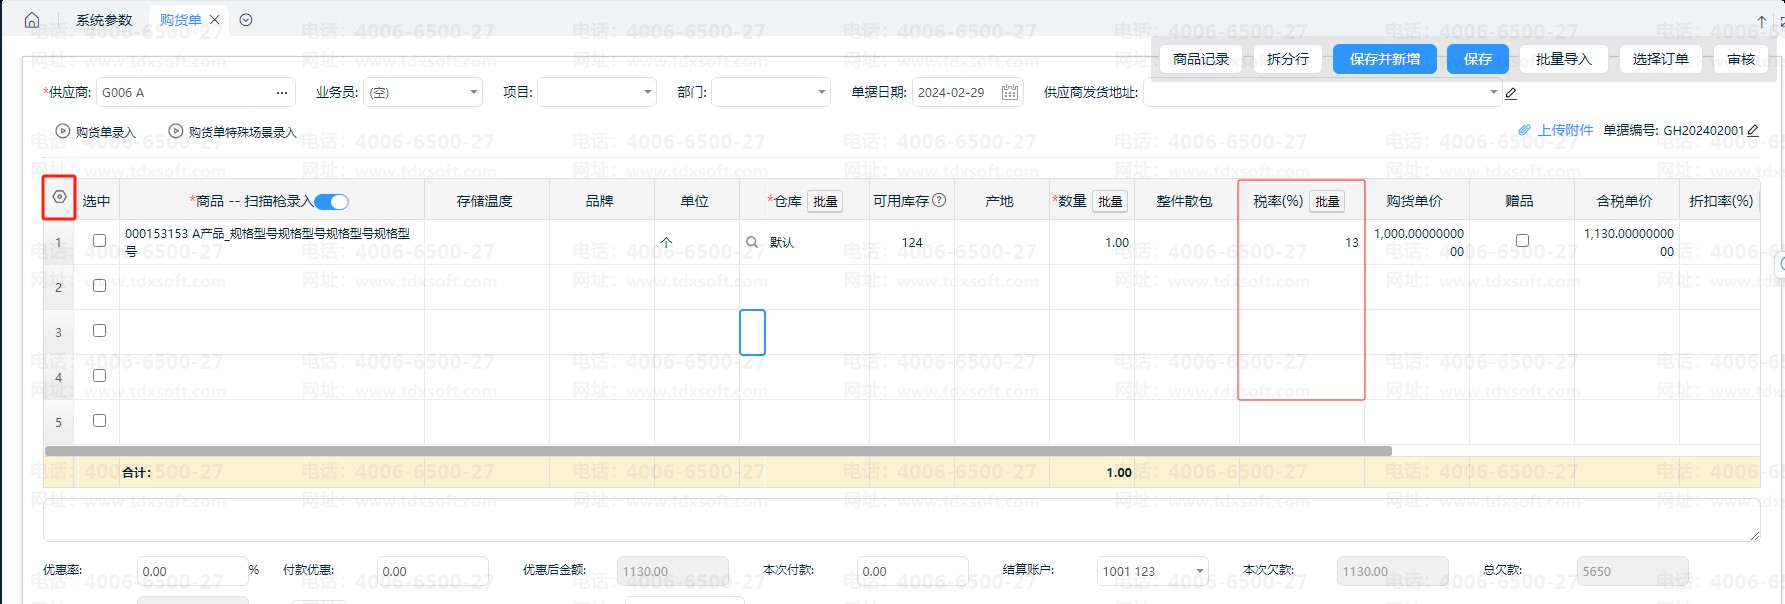Open the tab list dropdown circle icon
The image size is (1785, 604).
pos(246,20)
